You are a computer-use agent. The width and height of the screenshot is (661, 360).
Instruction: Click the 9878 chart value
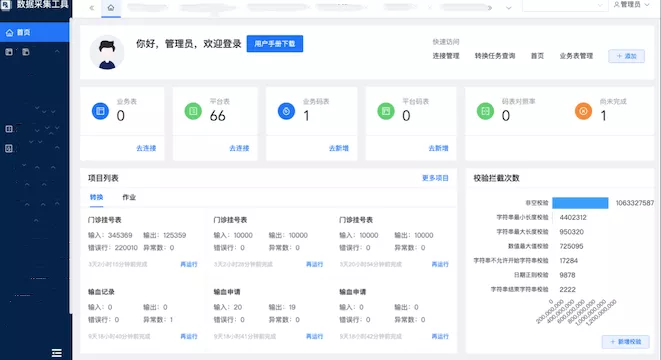click(567, 275)
